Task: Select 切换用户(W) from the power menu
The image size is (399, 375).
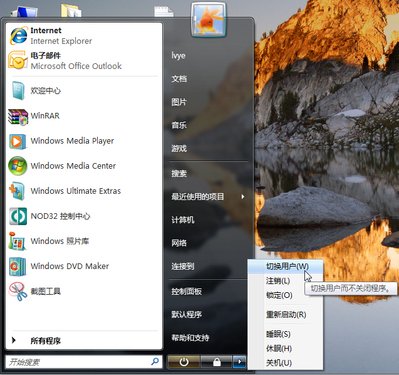Action: [286, 266]
